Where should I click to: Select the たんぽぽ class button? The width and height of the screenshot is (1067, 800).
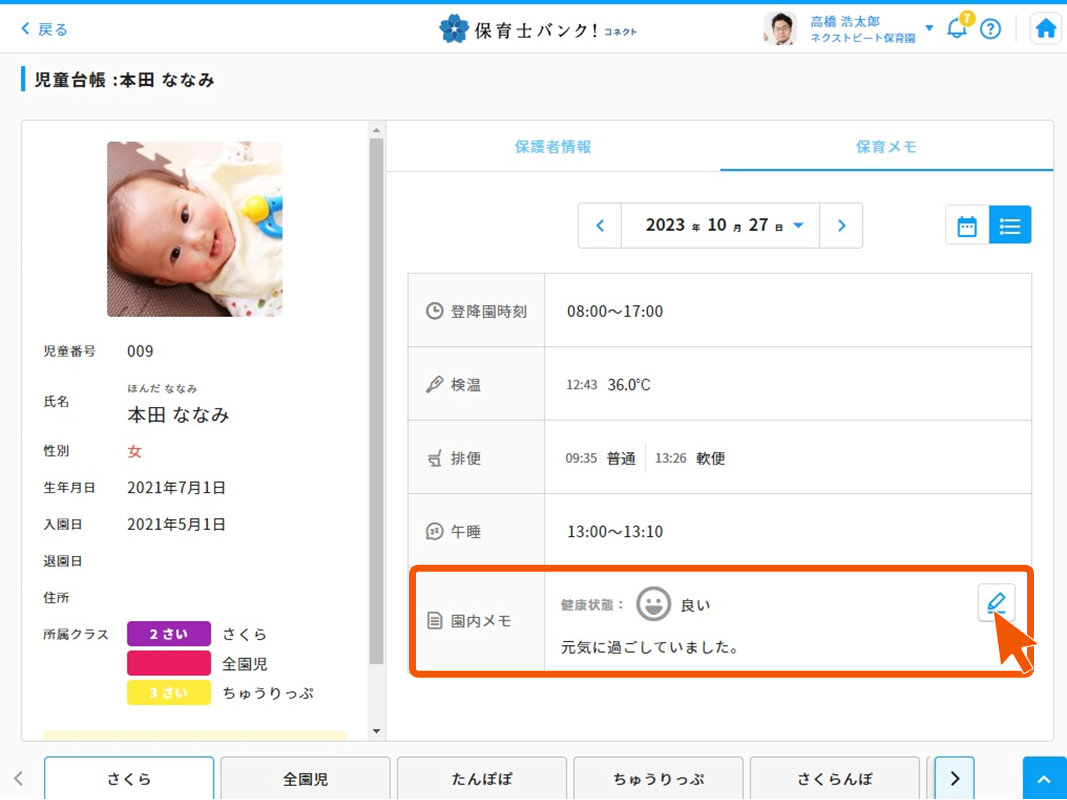tap(481, 778)
